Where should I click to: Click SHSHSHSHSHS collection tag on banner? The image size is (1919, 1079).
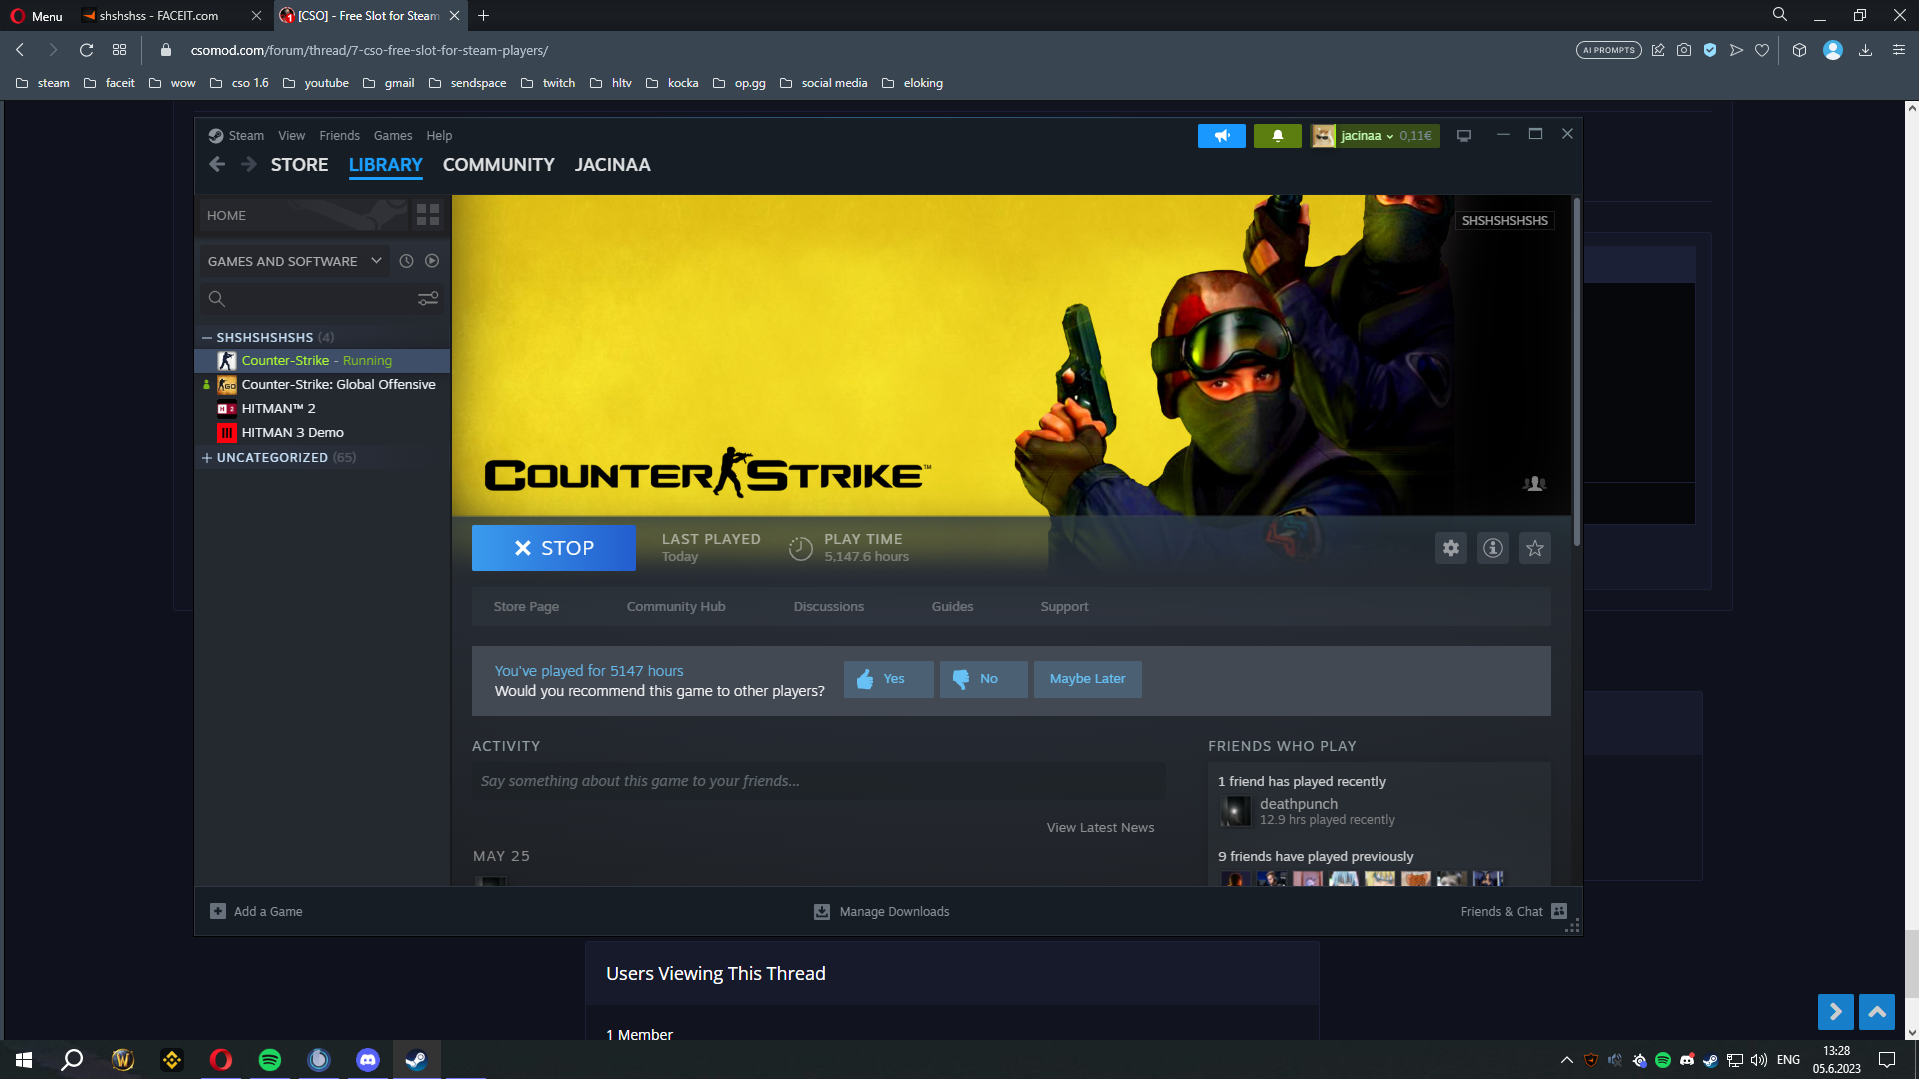pos(1504,221)
